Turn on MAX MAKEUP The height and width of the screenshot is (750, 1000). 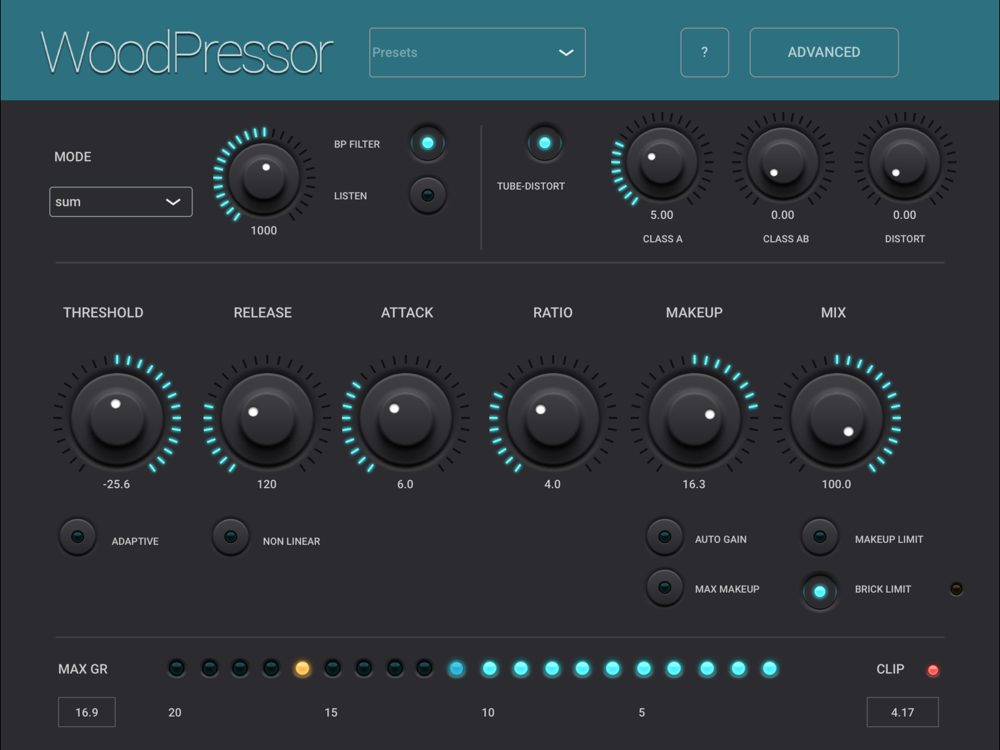pyautogui.click(x=665, y=587)
